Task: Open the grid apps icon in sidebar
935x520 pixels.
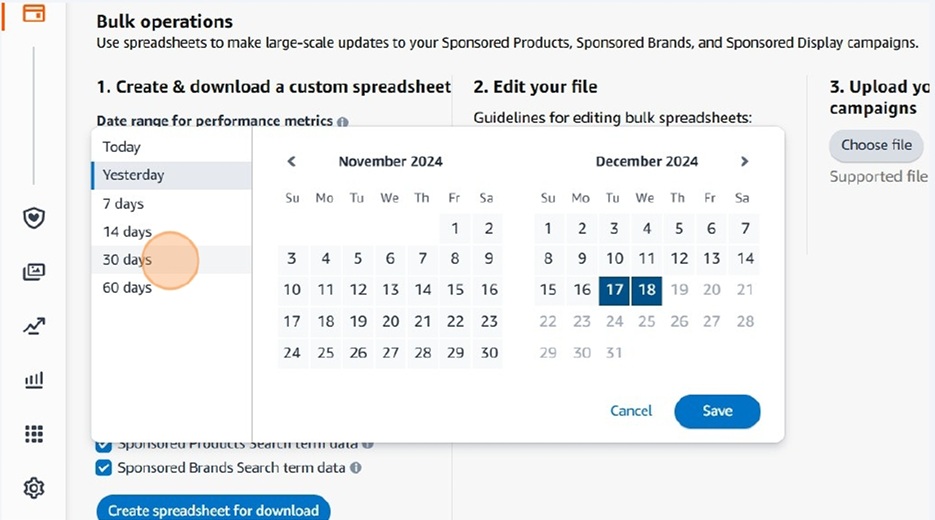Action: tap(34, 434)
